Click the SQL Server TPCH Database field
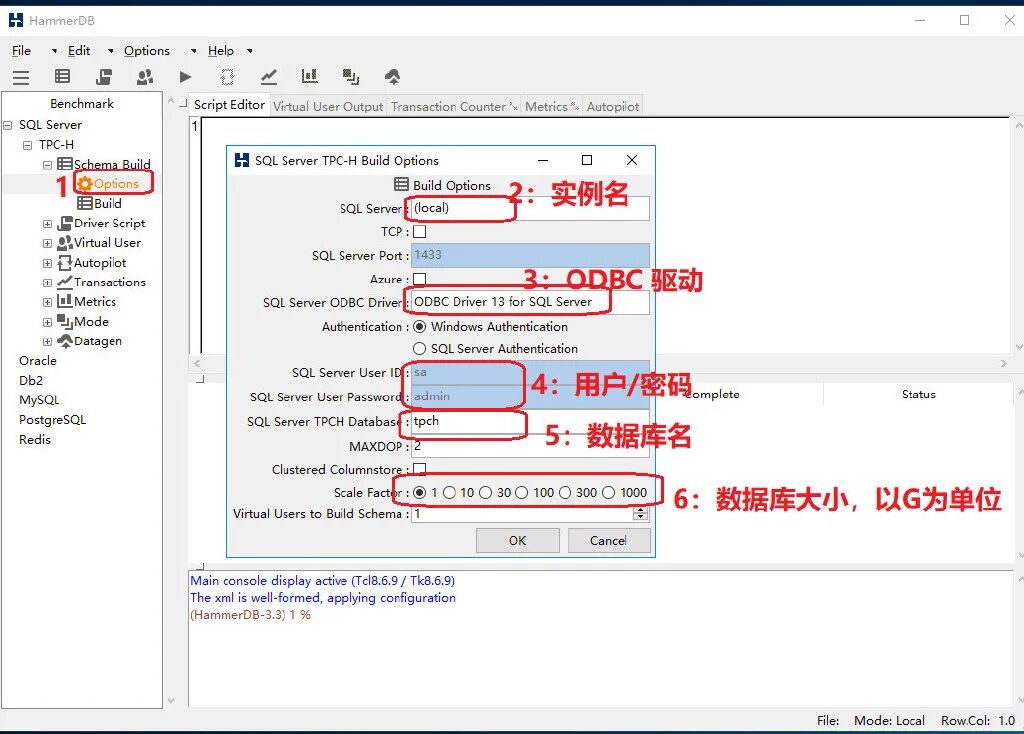The height and width of the screenshot is (734, 1024). [530, 421]
